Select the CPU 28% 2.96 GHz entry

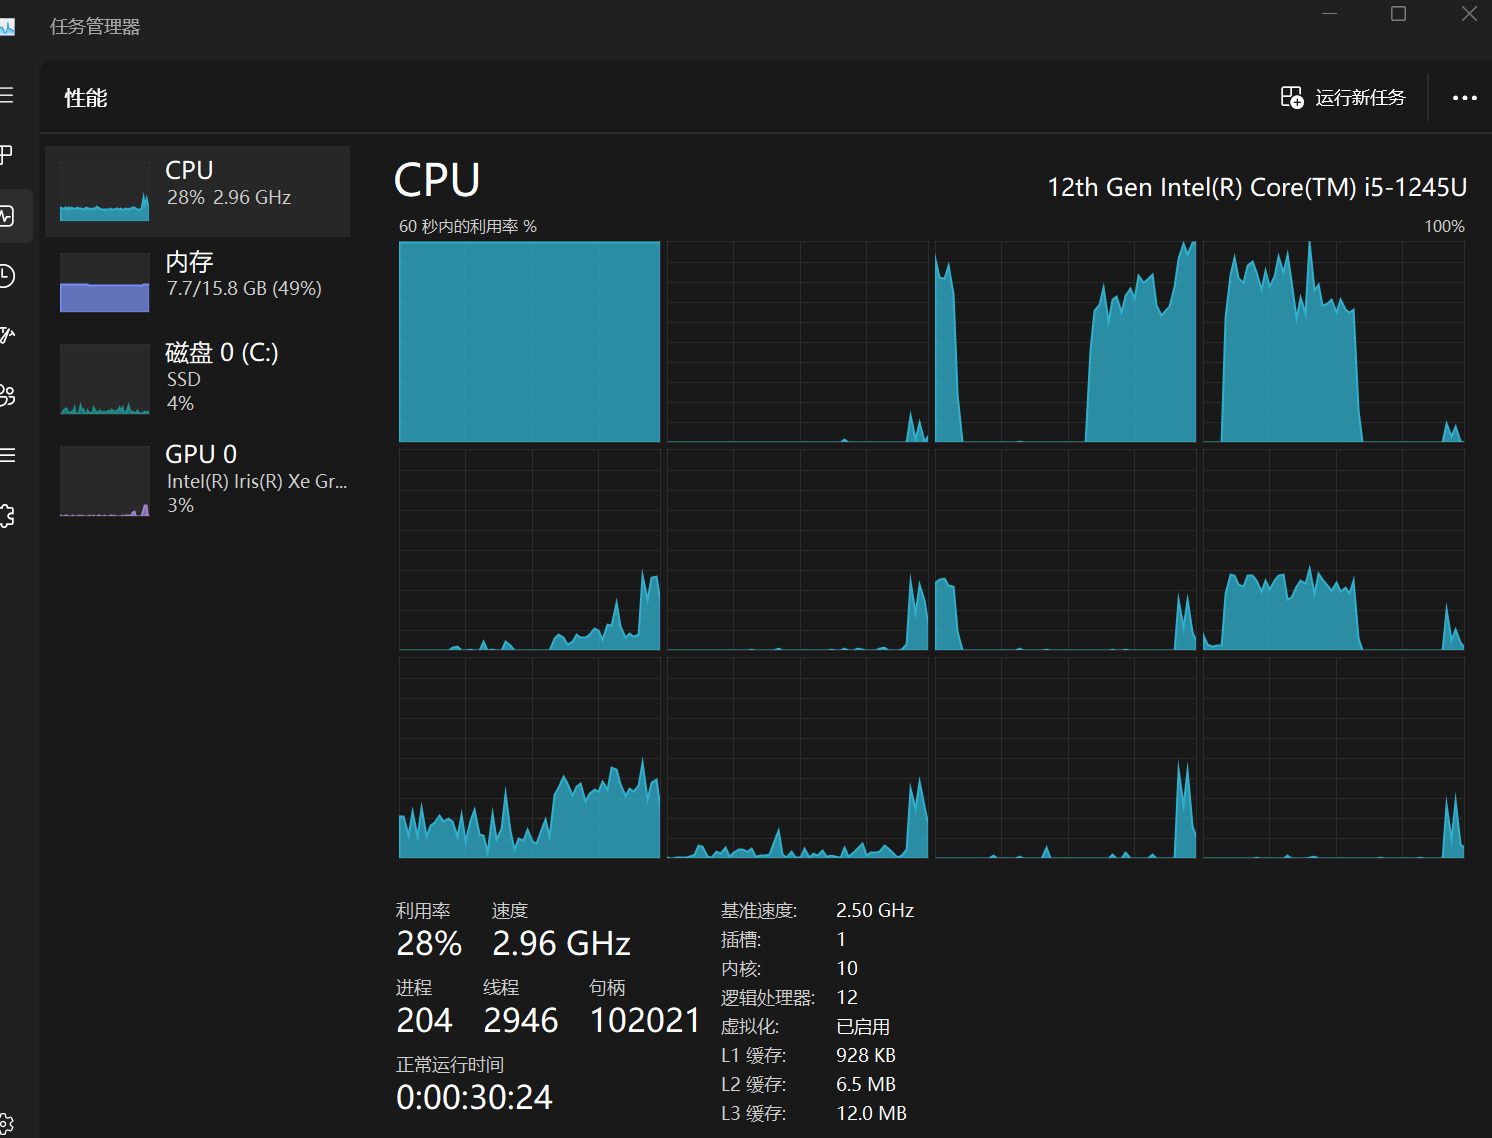tap(197, 191)
